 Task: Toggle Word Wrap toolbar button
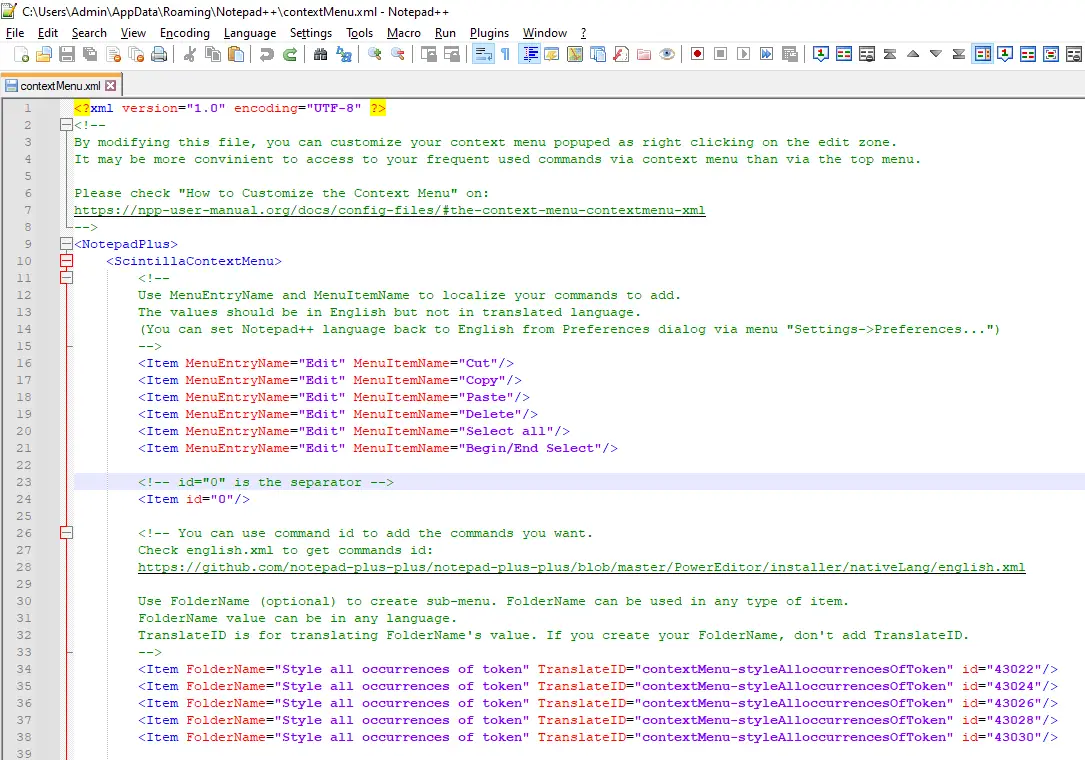483,54
